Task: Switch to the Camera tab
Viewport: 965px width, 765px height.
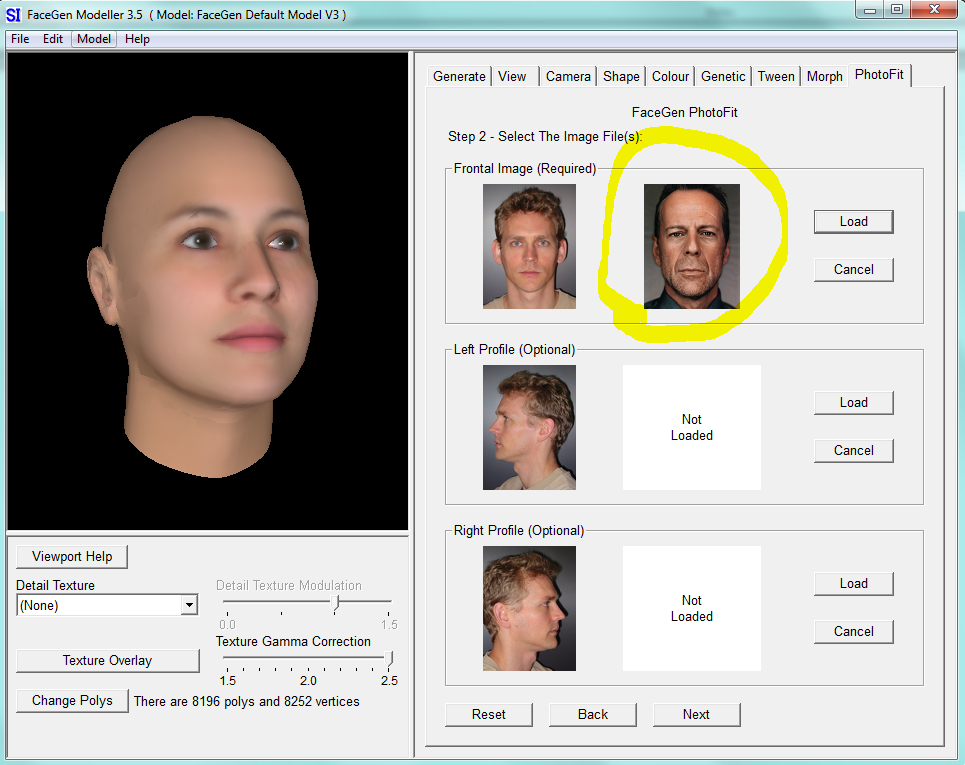Action: coord(568,75)
